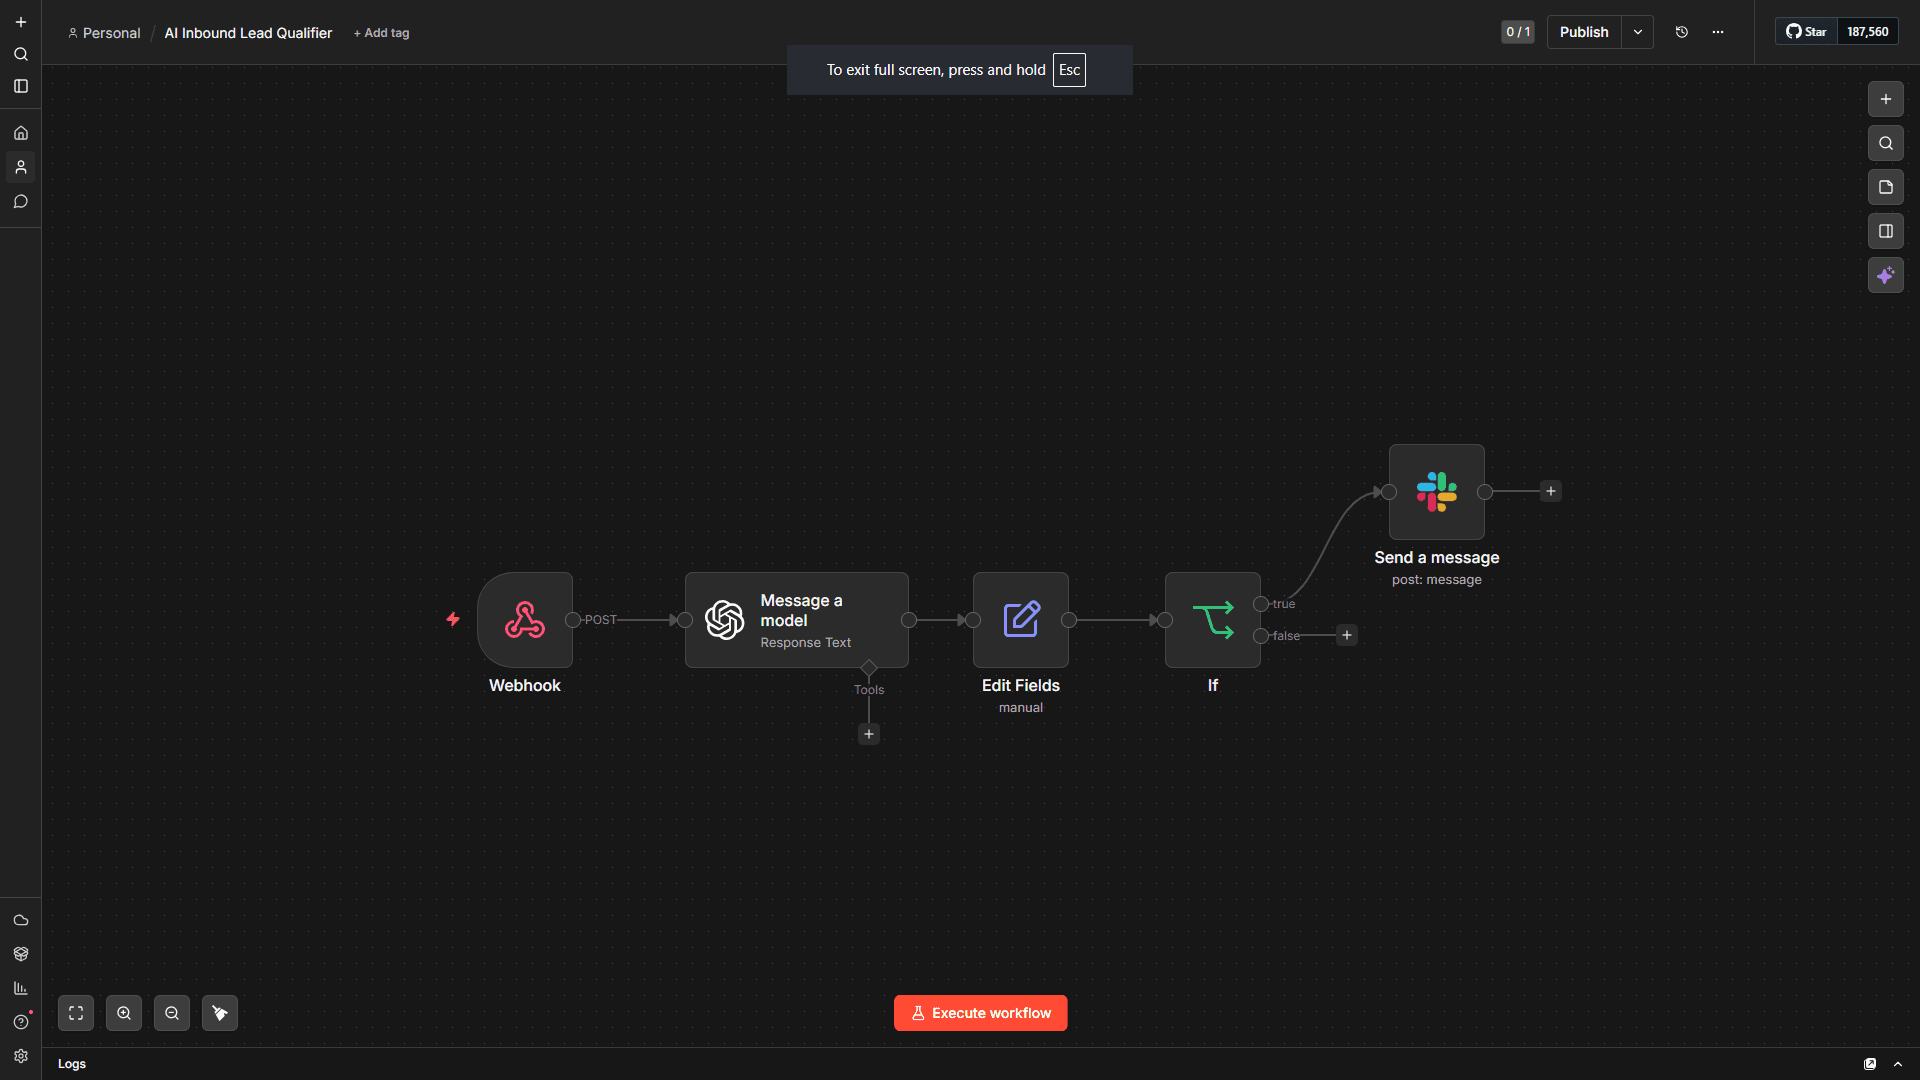Open the OpenAI Message a model node
1920x1080 pixels.
(796, 620)
